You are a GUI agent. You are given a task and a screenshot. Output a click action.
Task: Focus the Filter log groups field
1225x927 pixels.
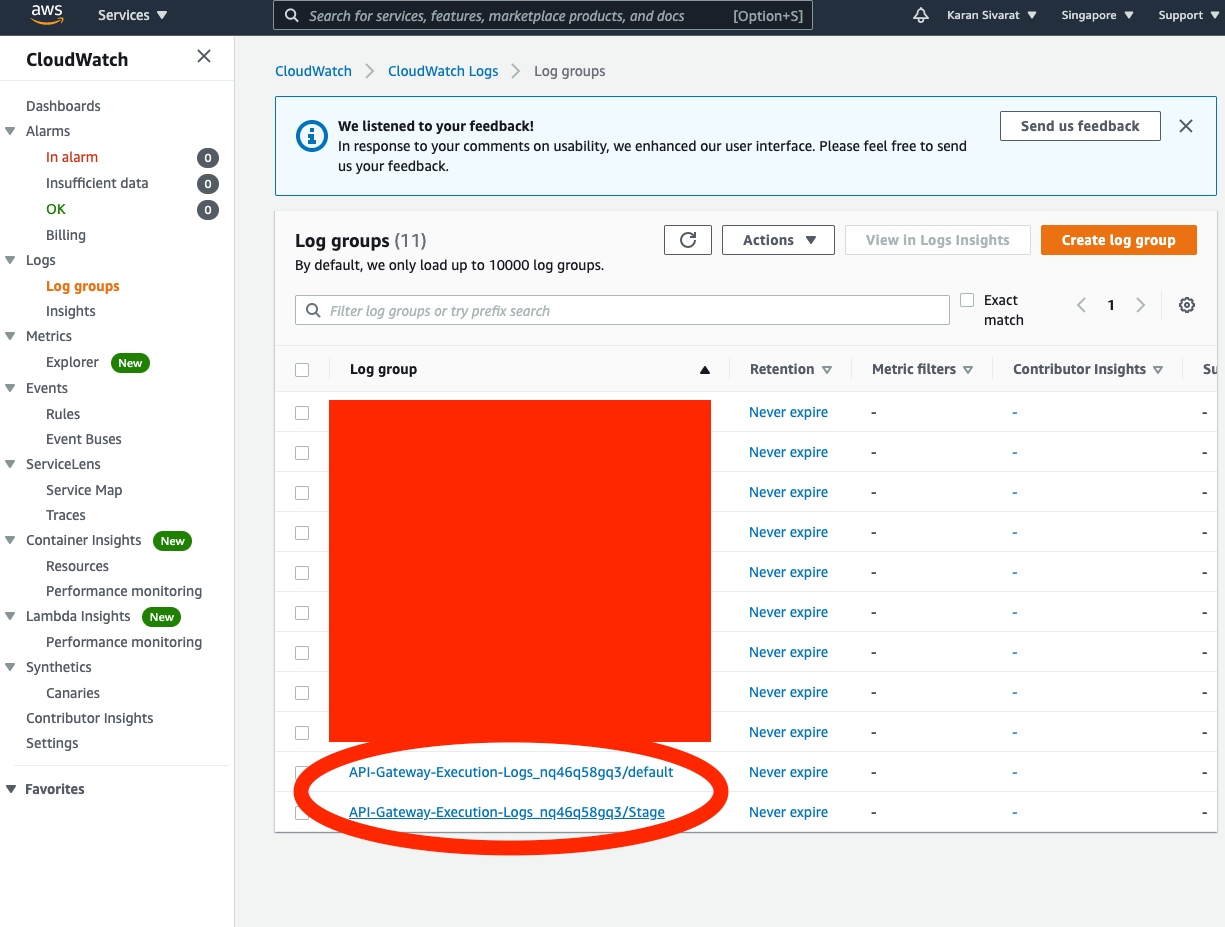click(x=622, y=310)
